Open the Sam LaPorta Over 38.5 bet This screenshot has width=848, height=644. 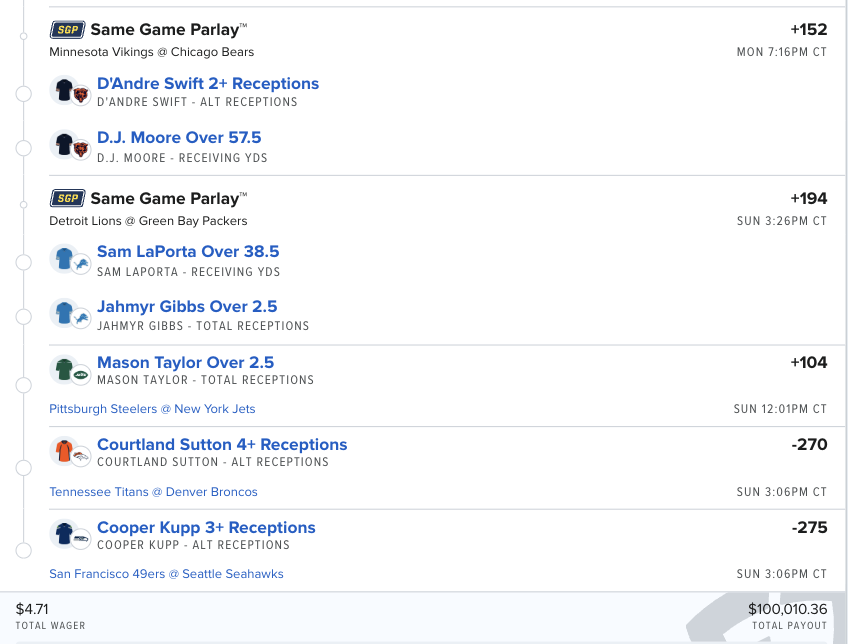(188, 251)
